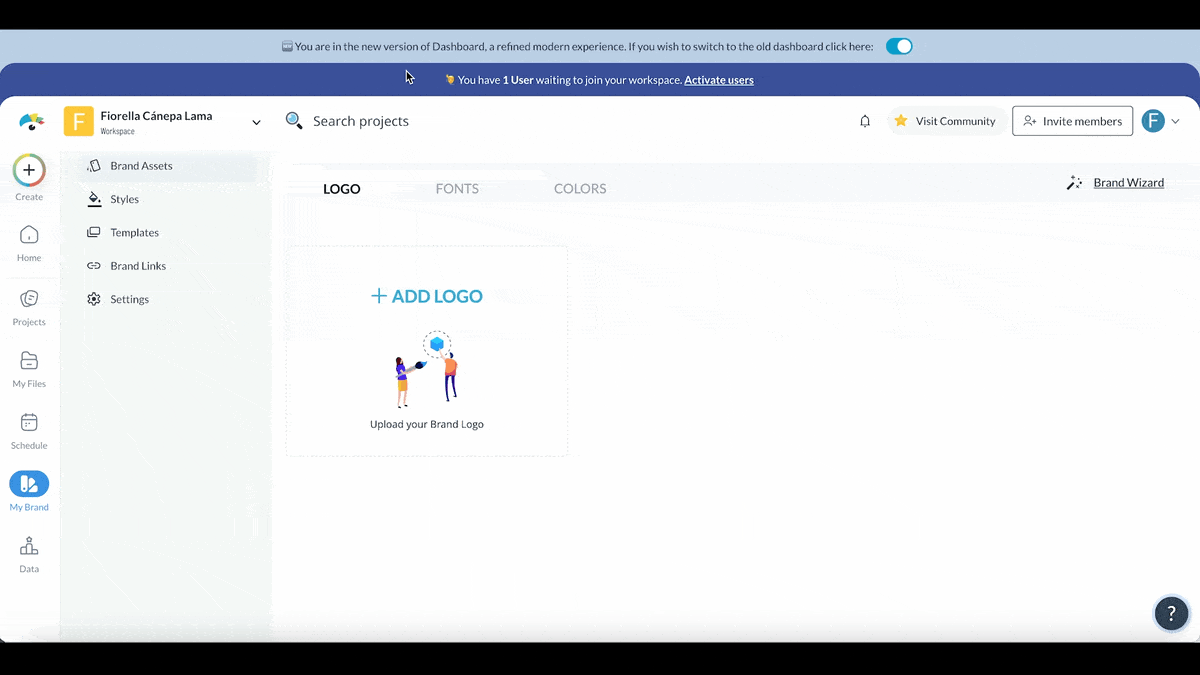Viewport: 1200px width, 675px height.
Task: Open the help question mark button
Action: (1171, 614)
